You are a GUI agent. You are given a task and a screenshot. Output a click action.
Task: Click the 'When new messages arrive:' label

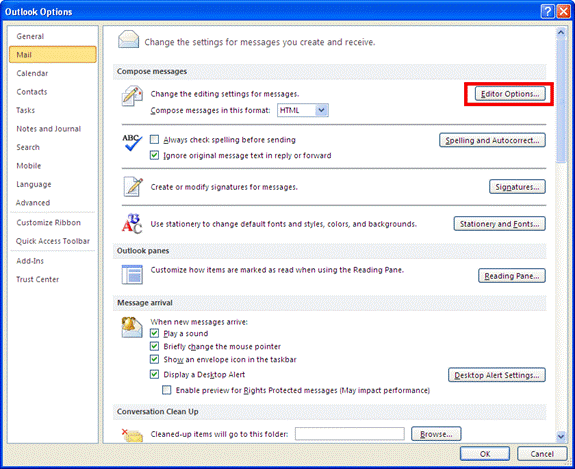coord(199,322)
